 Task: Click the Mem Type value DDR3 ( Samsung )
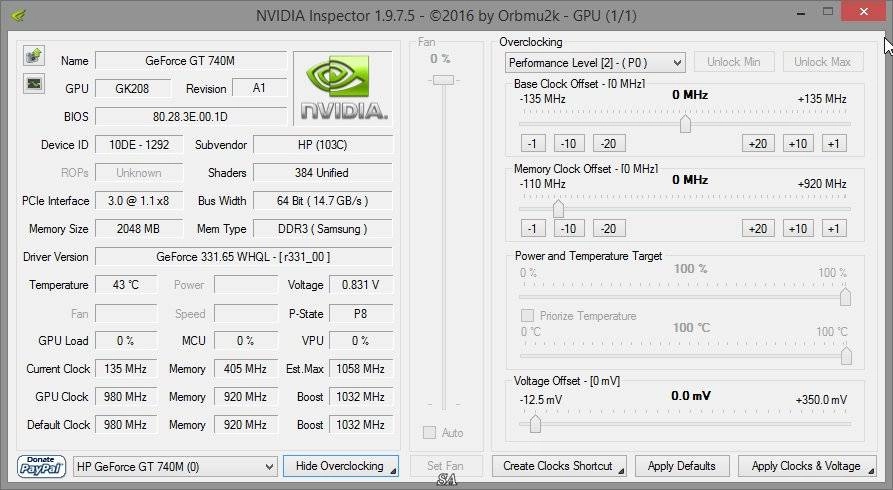323,228
